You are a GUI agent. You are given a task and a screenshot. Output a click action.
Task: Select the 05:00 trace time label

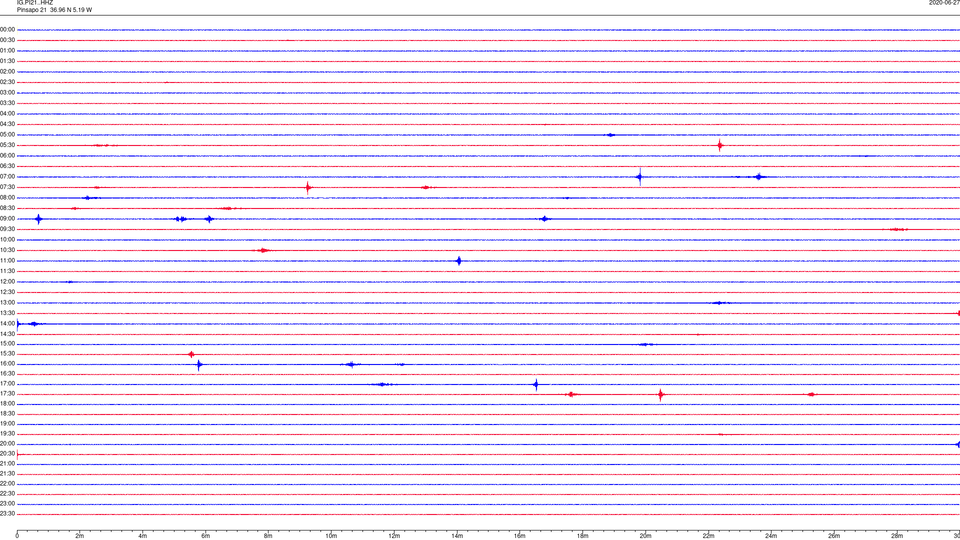click(x=7, y=135)
